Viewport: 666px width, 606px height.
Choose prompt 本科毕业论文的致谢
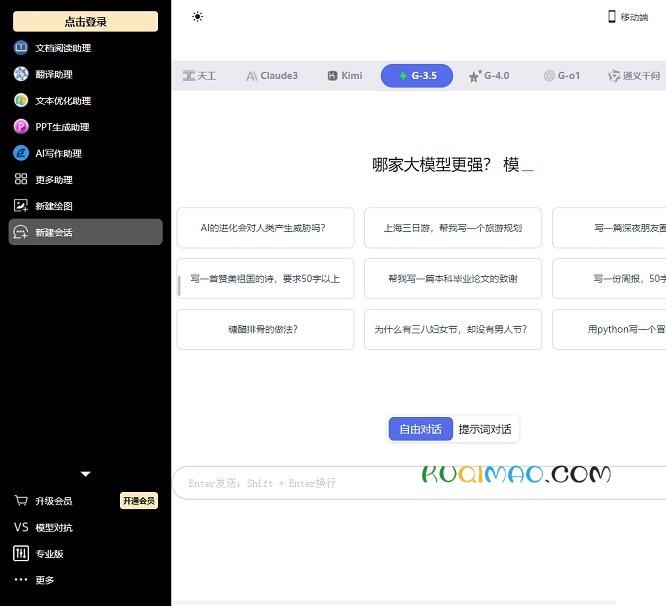click(453, 279)
